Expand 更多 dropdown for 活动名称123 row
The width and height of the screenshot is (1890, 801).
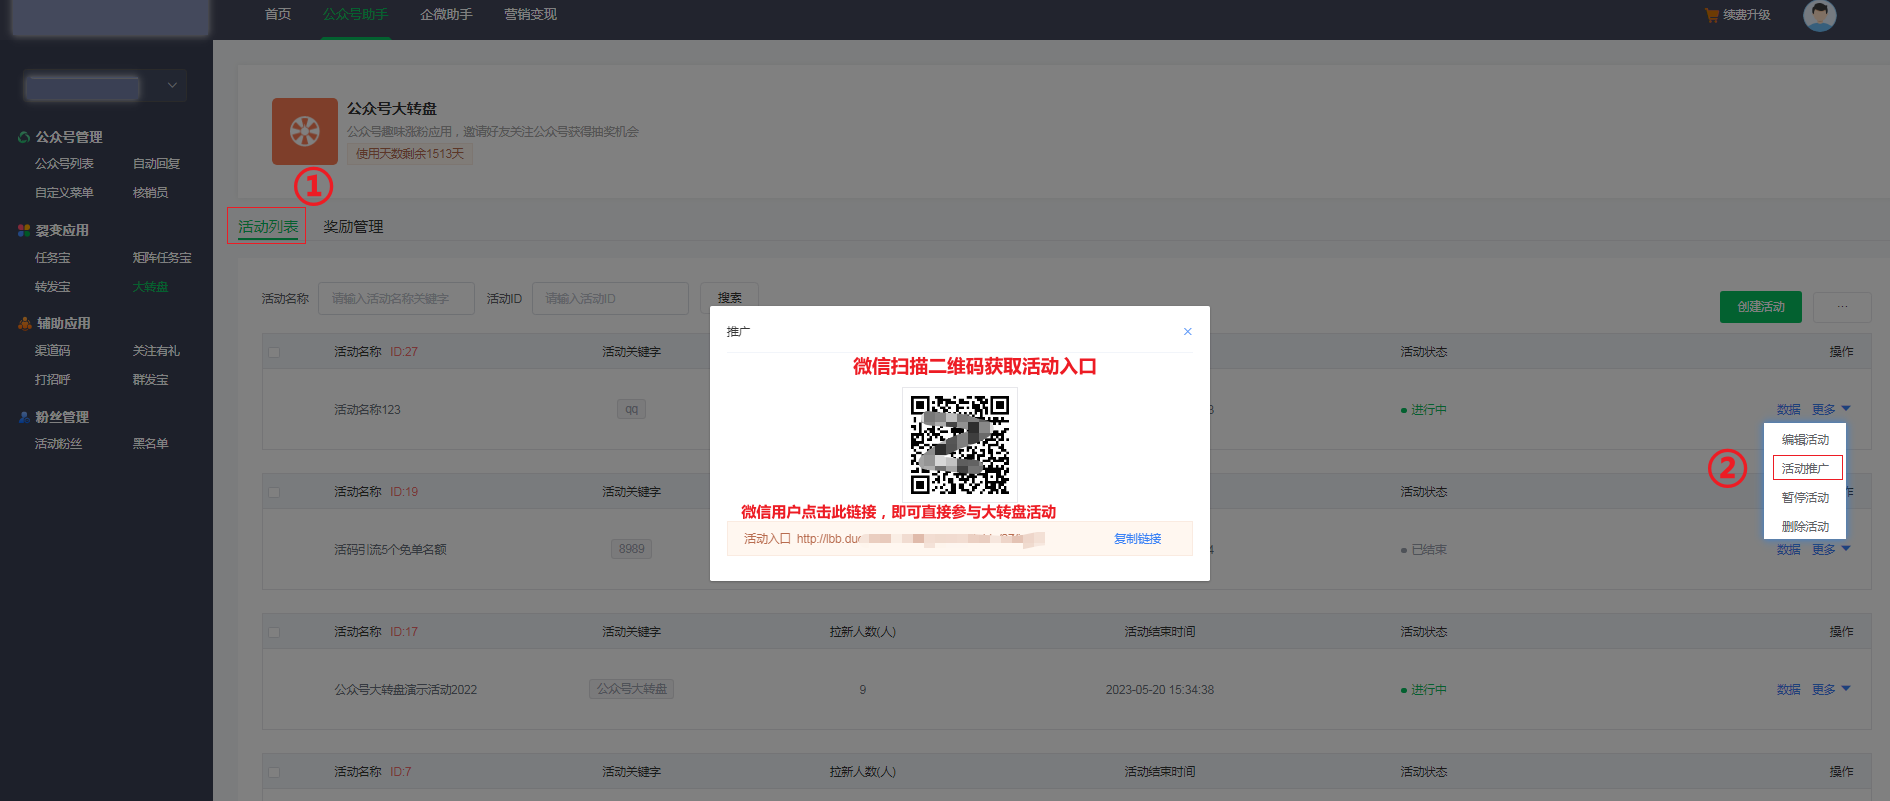pos(1831,409)
